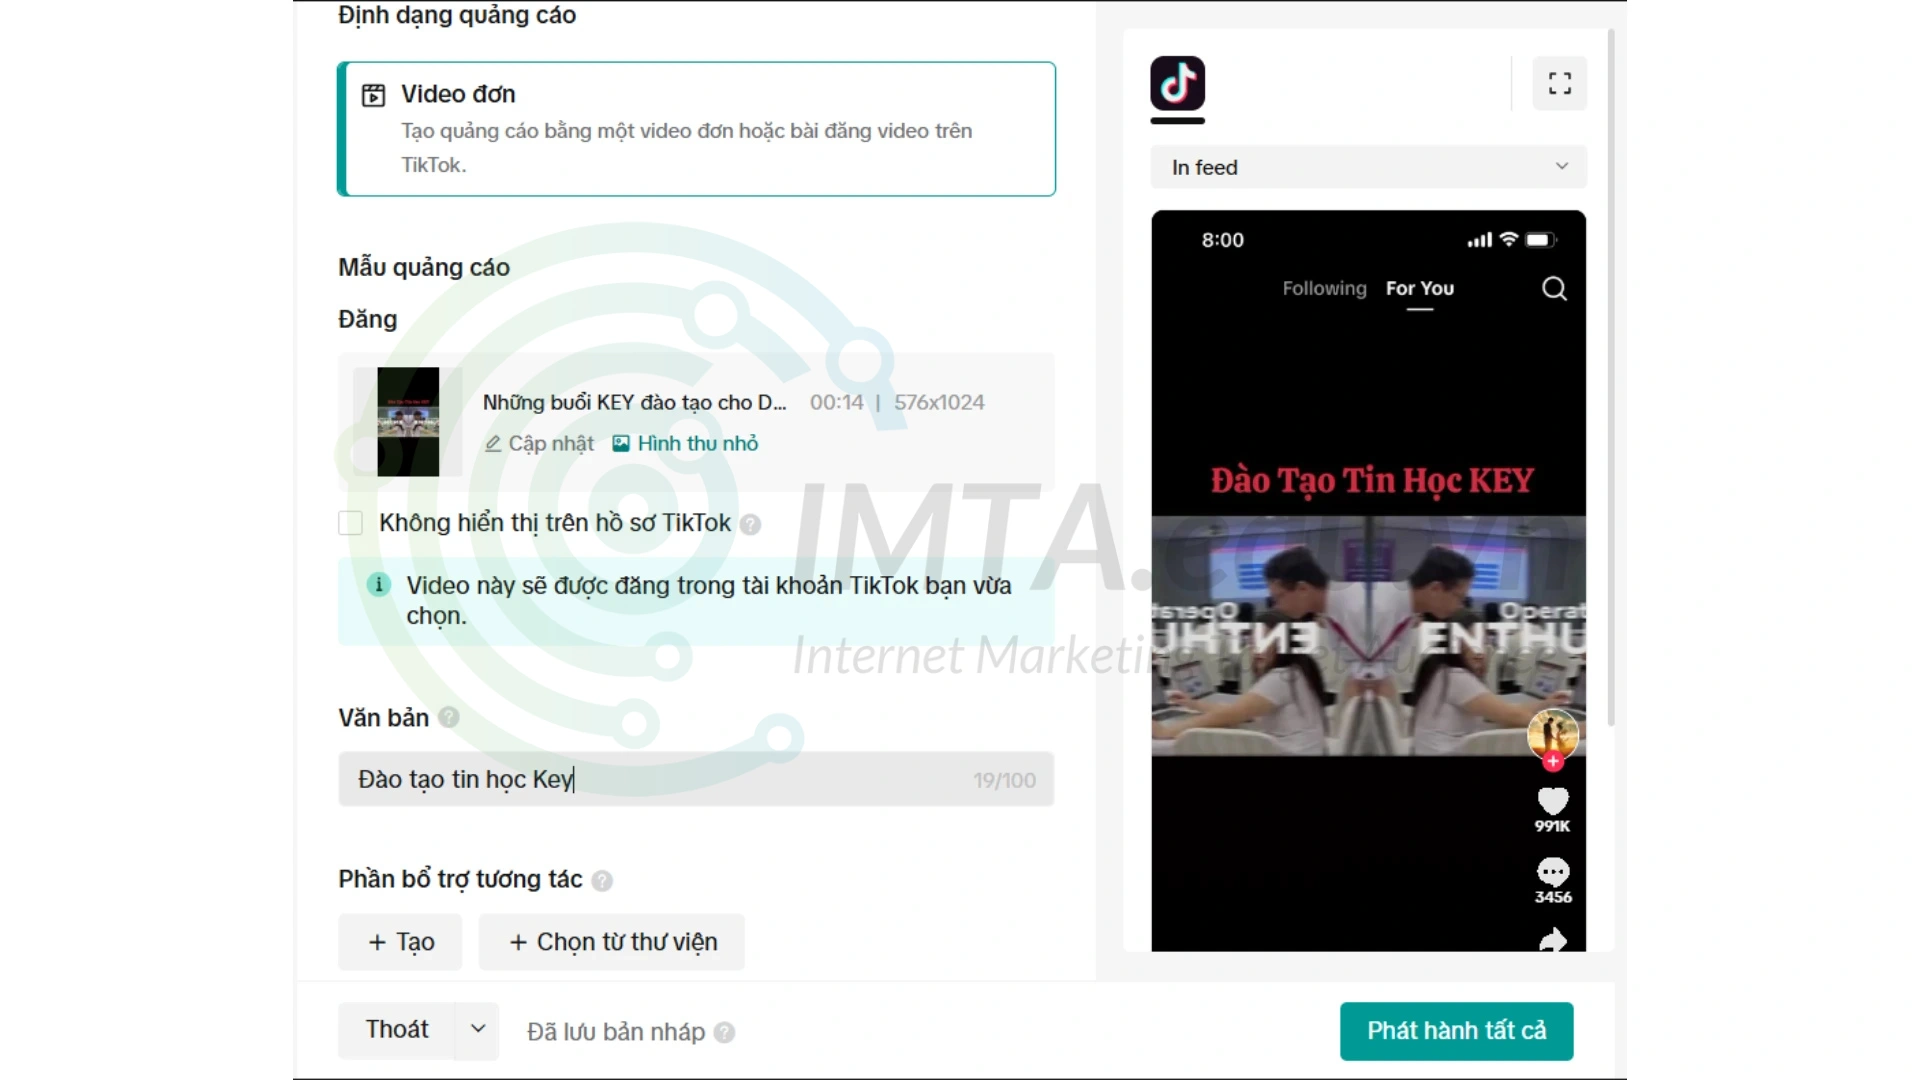
Task: Click the follow plus icon on avatar
Action: coord(1552,762)
